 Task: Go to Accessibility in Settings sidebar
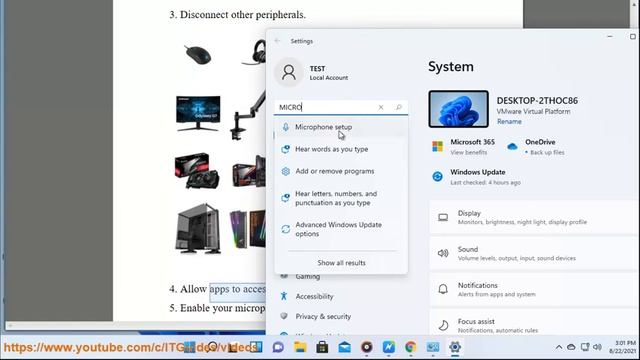[x=314, y=296]
